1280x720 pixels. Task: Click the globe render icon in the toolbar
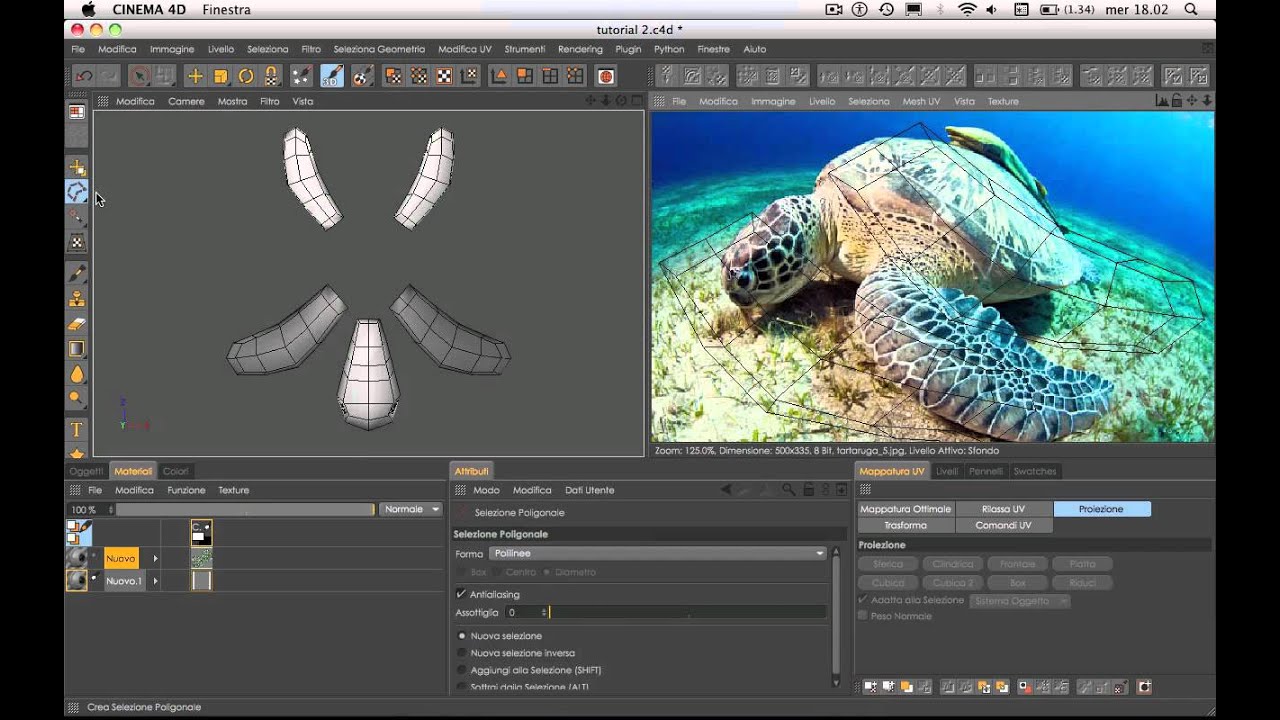[605, 76]
